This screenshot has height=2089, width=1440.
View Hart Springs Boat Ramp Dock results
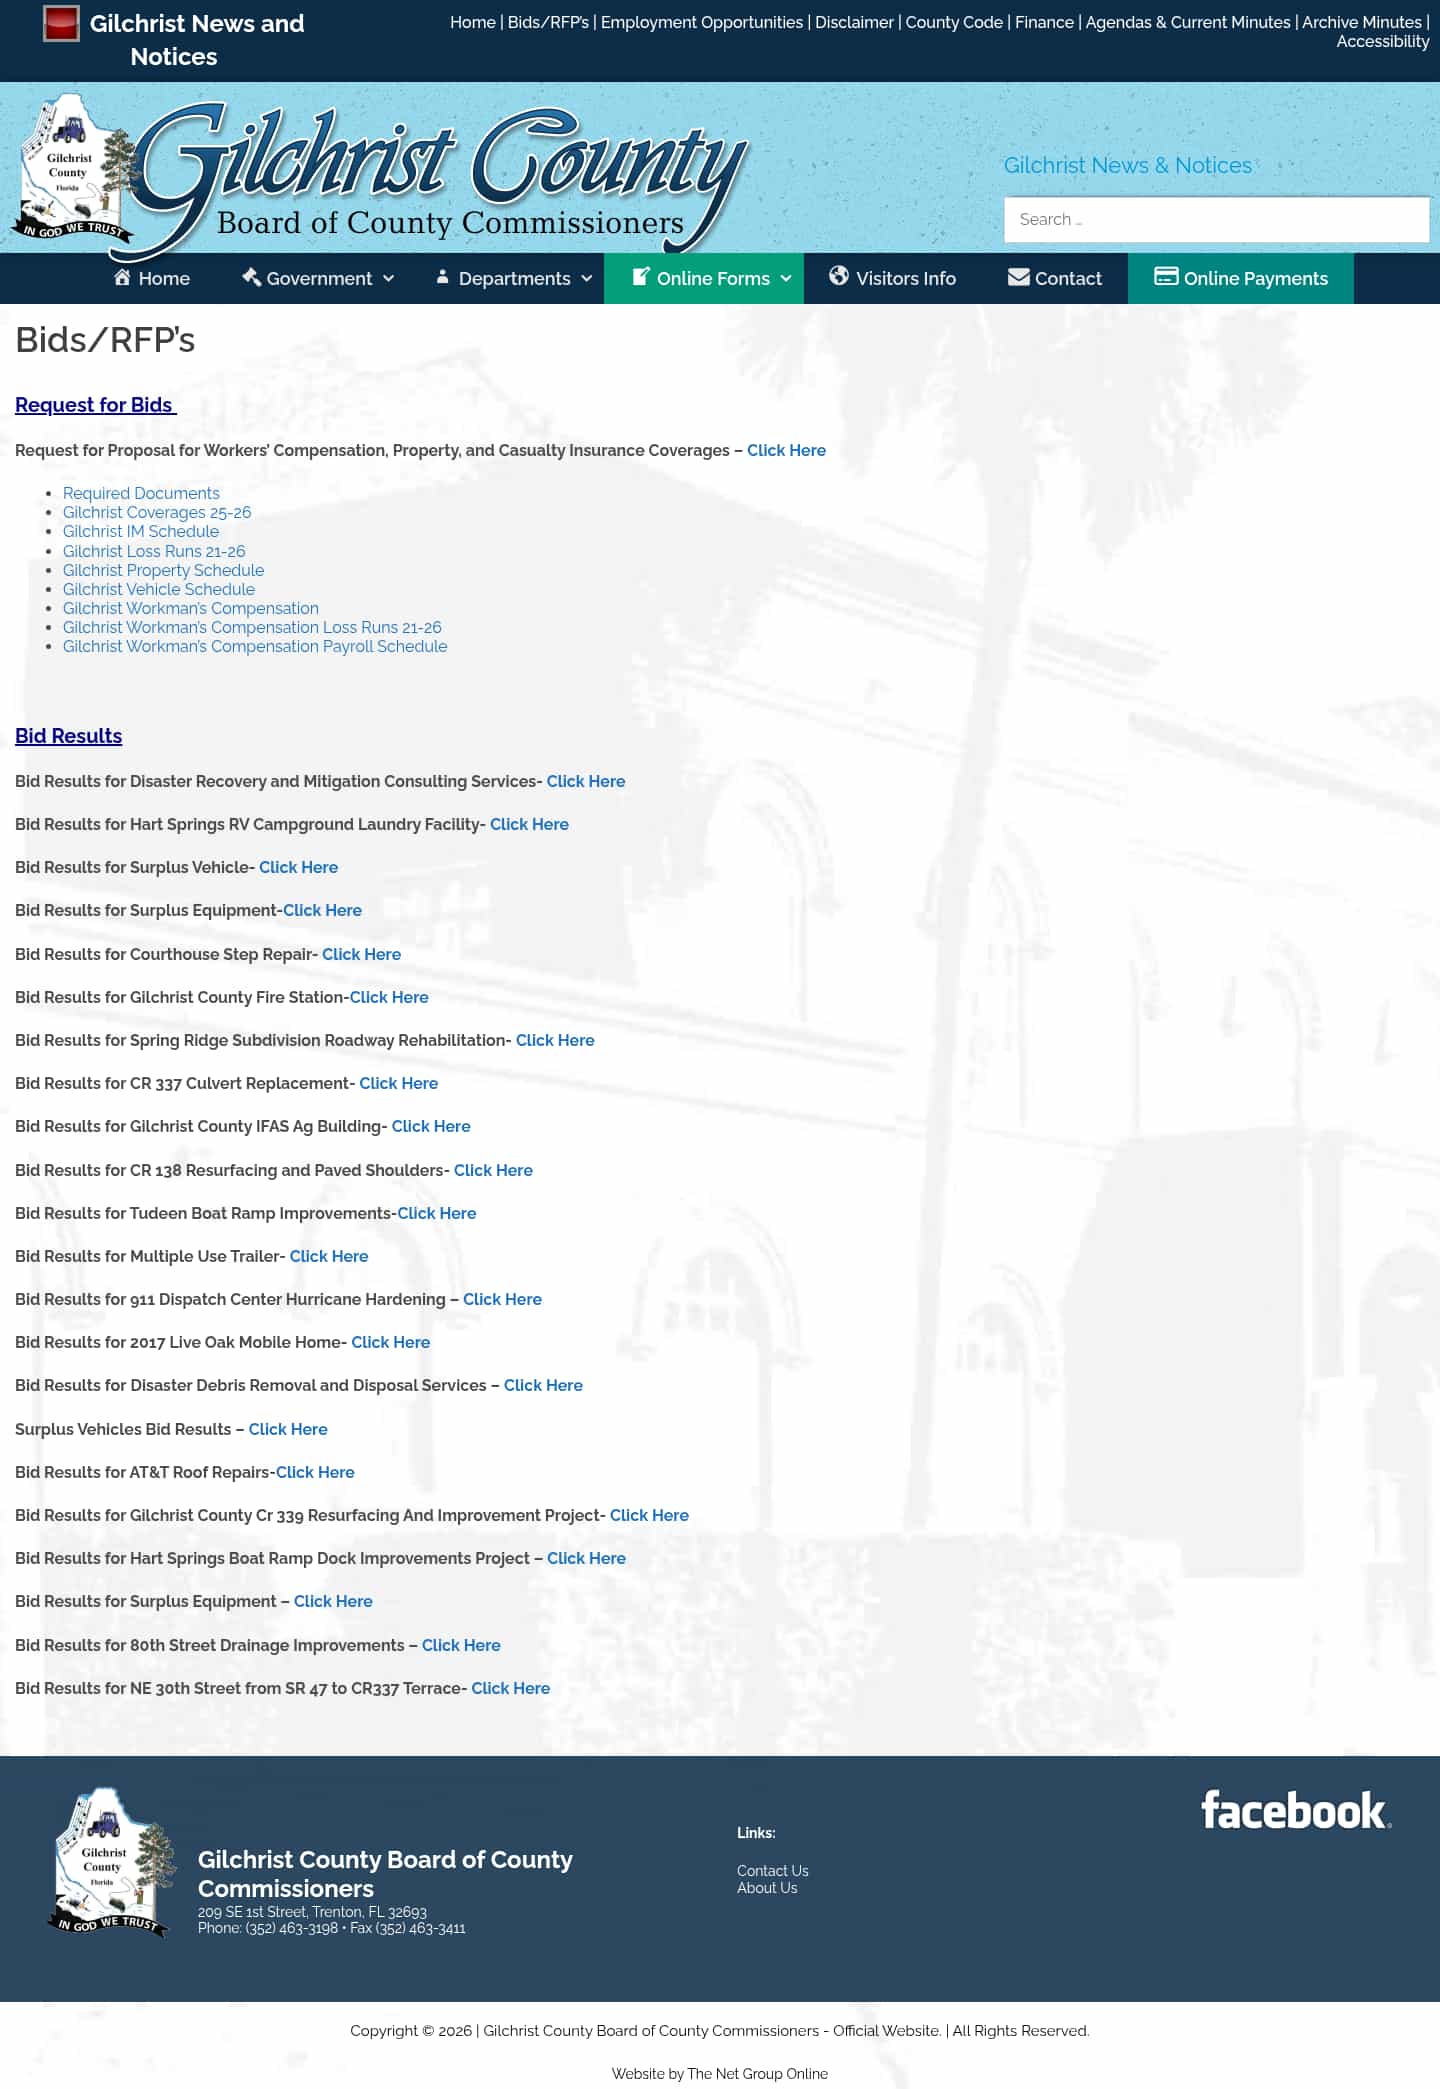(x=586, y=1558)
